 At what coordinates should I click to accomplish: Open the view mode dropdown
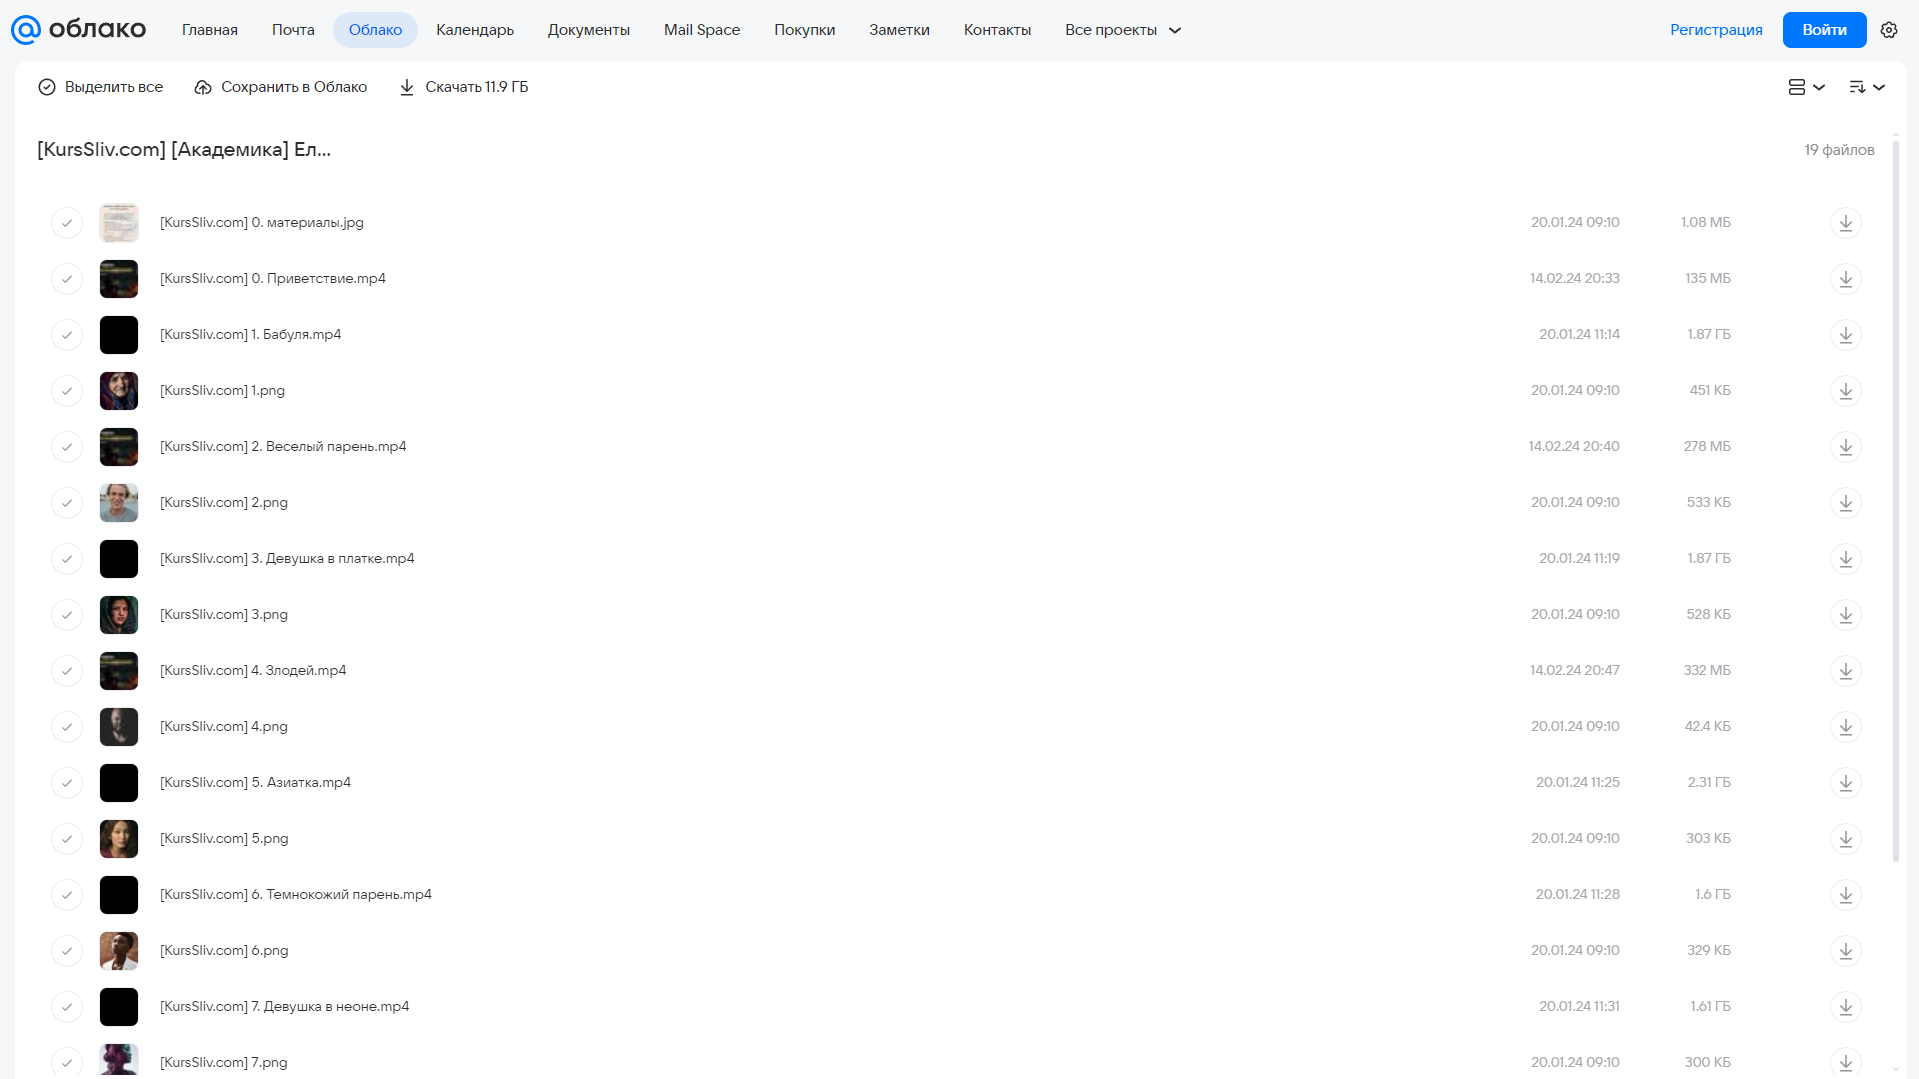click(x=1806, y=87)
